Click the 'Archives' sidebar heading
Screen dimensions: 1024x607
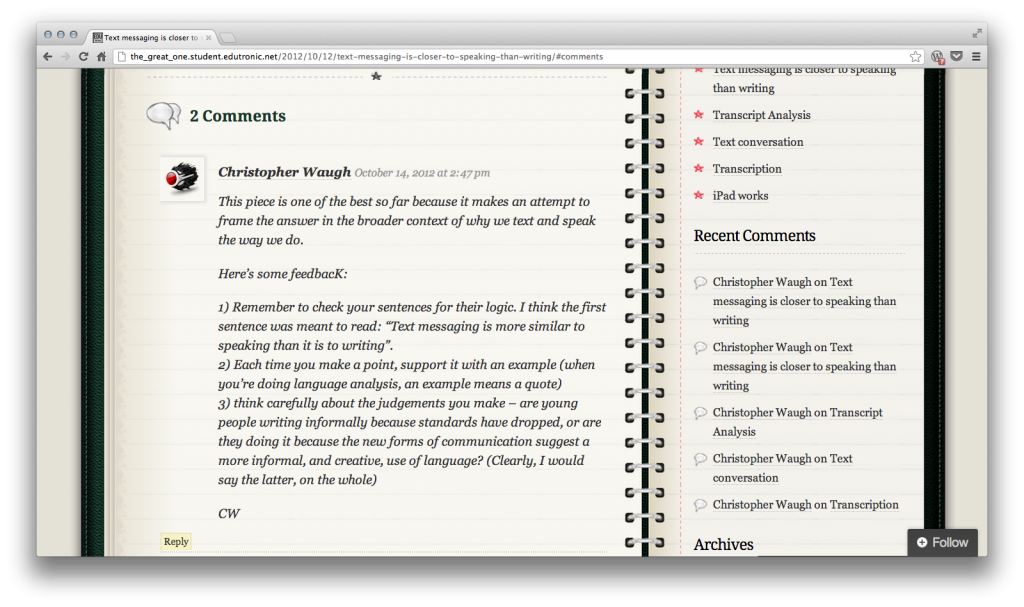tap(723, 544)
